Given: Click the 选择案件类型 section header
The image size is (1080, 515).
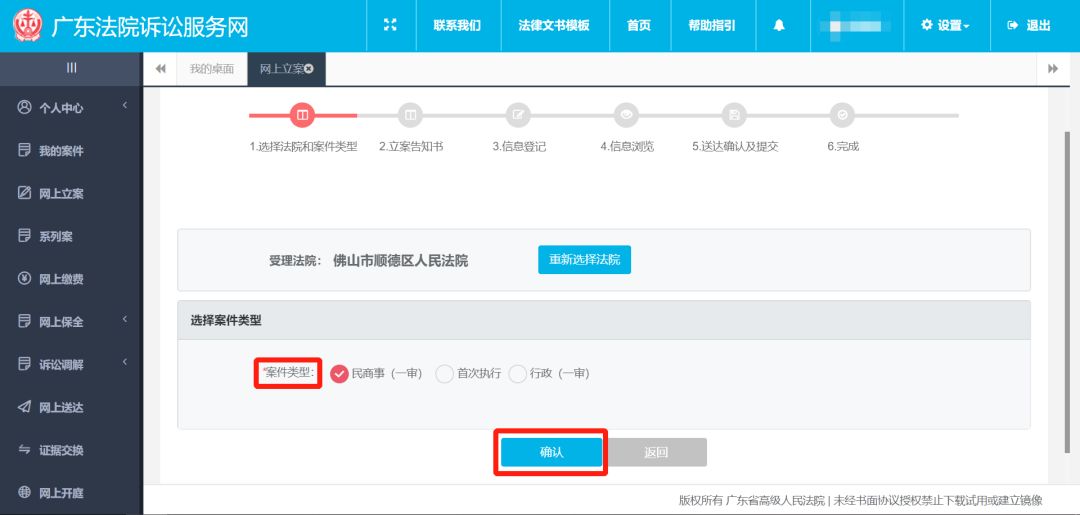Looking at the screenshot, I should [x=604, y=320].
